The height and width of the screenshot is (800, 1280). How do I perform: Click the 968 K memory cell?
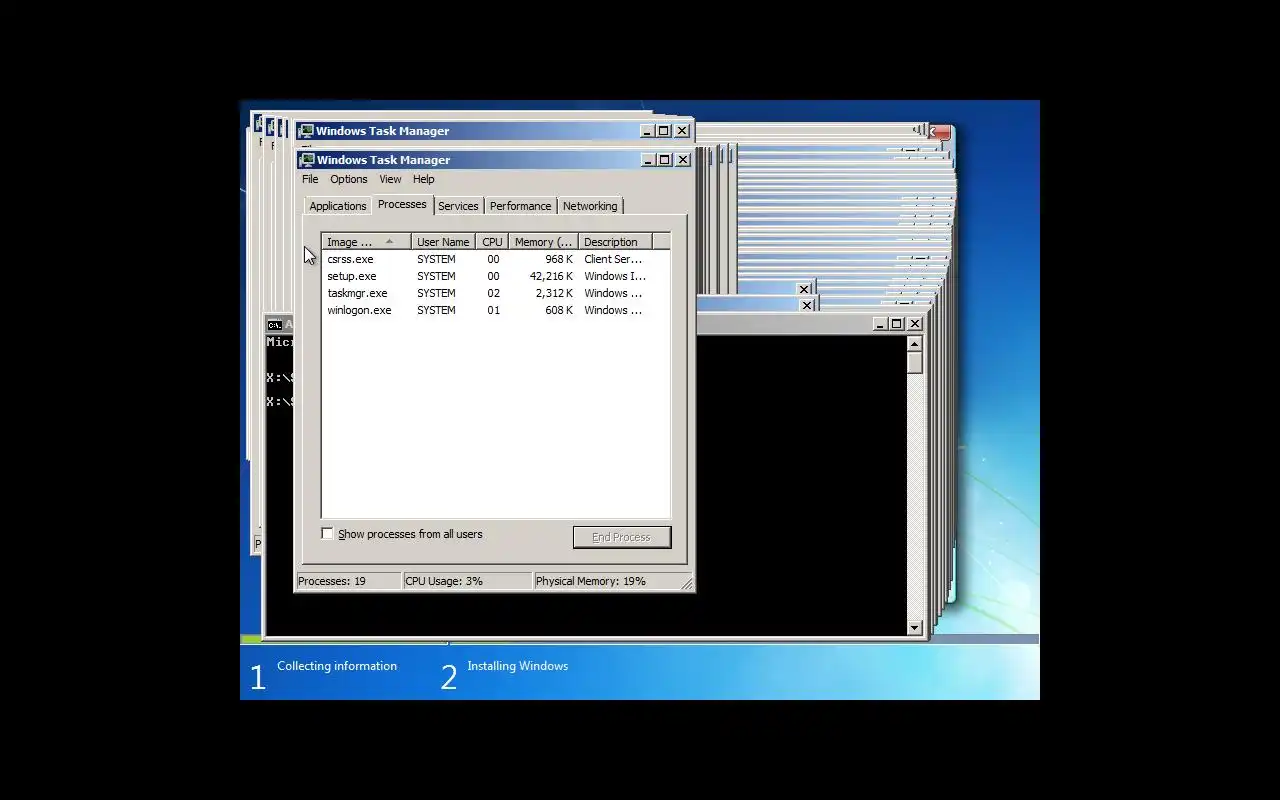(x=559, y=259)
